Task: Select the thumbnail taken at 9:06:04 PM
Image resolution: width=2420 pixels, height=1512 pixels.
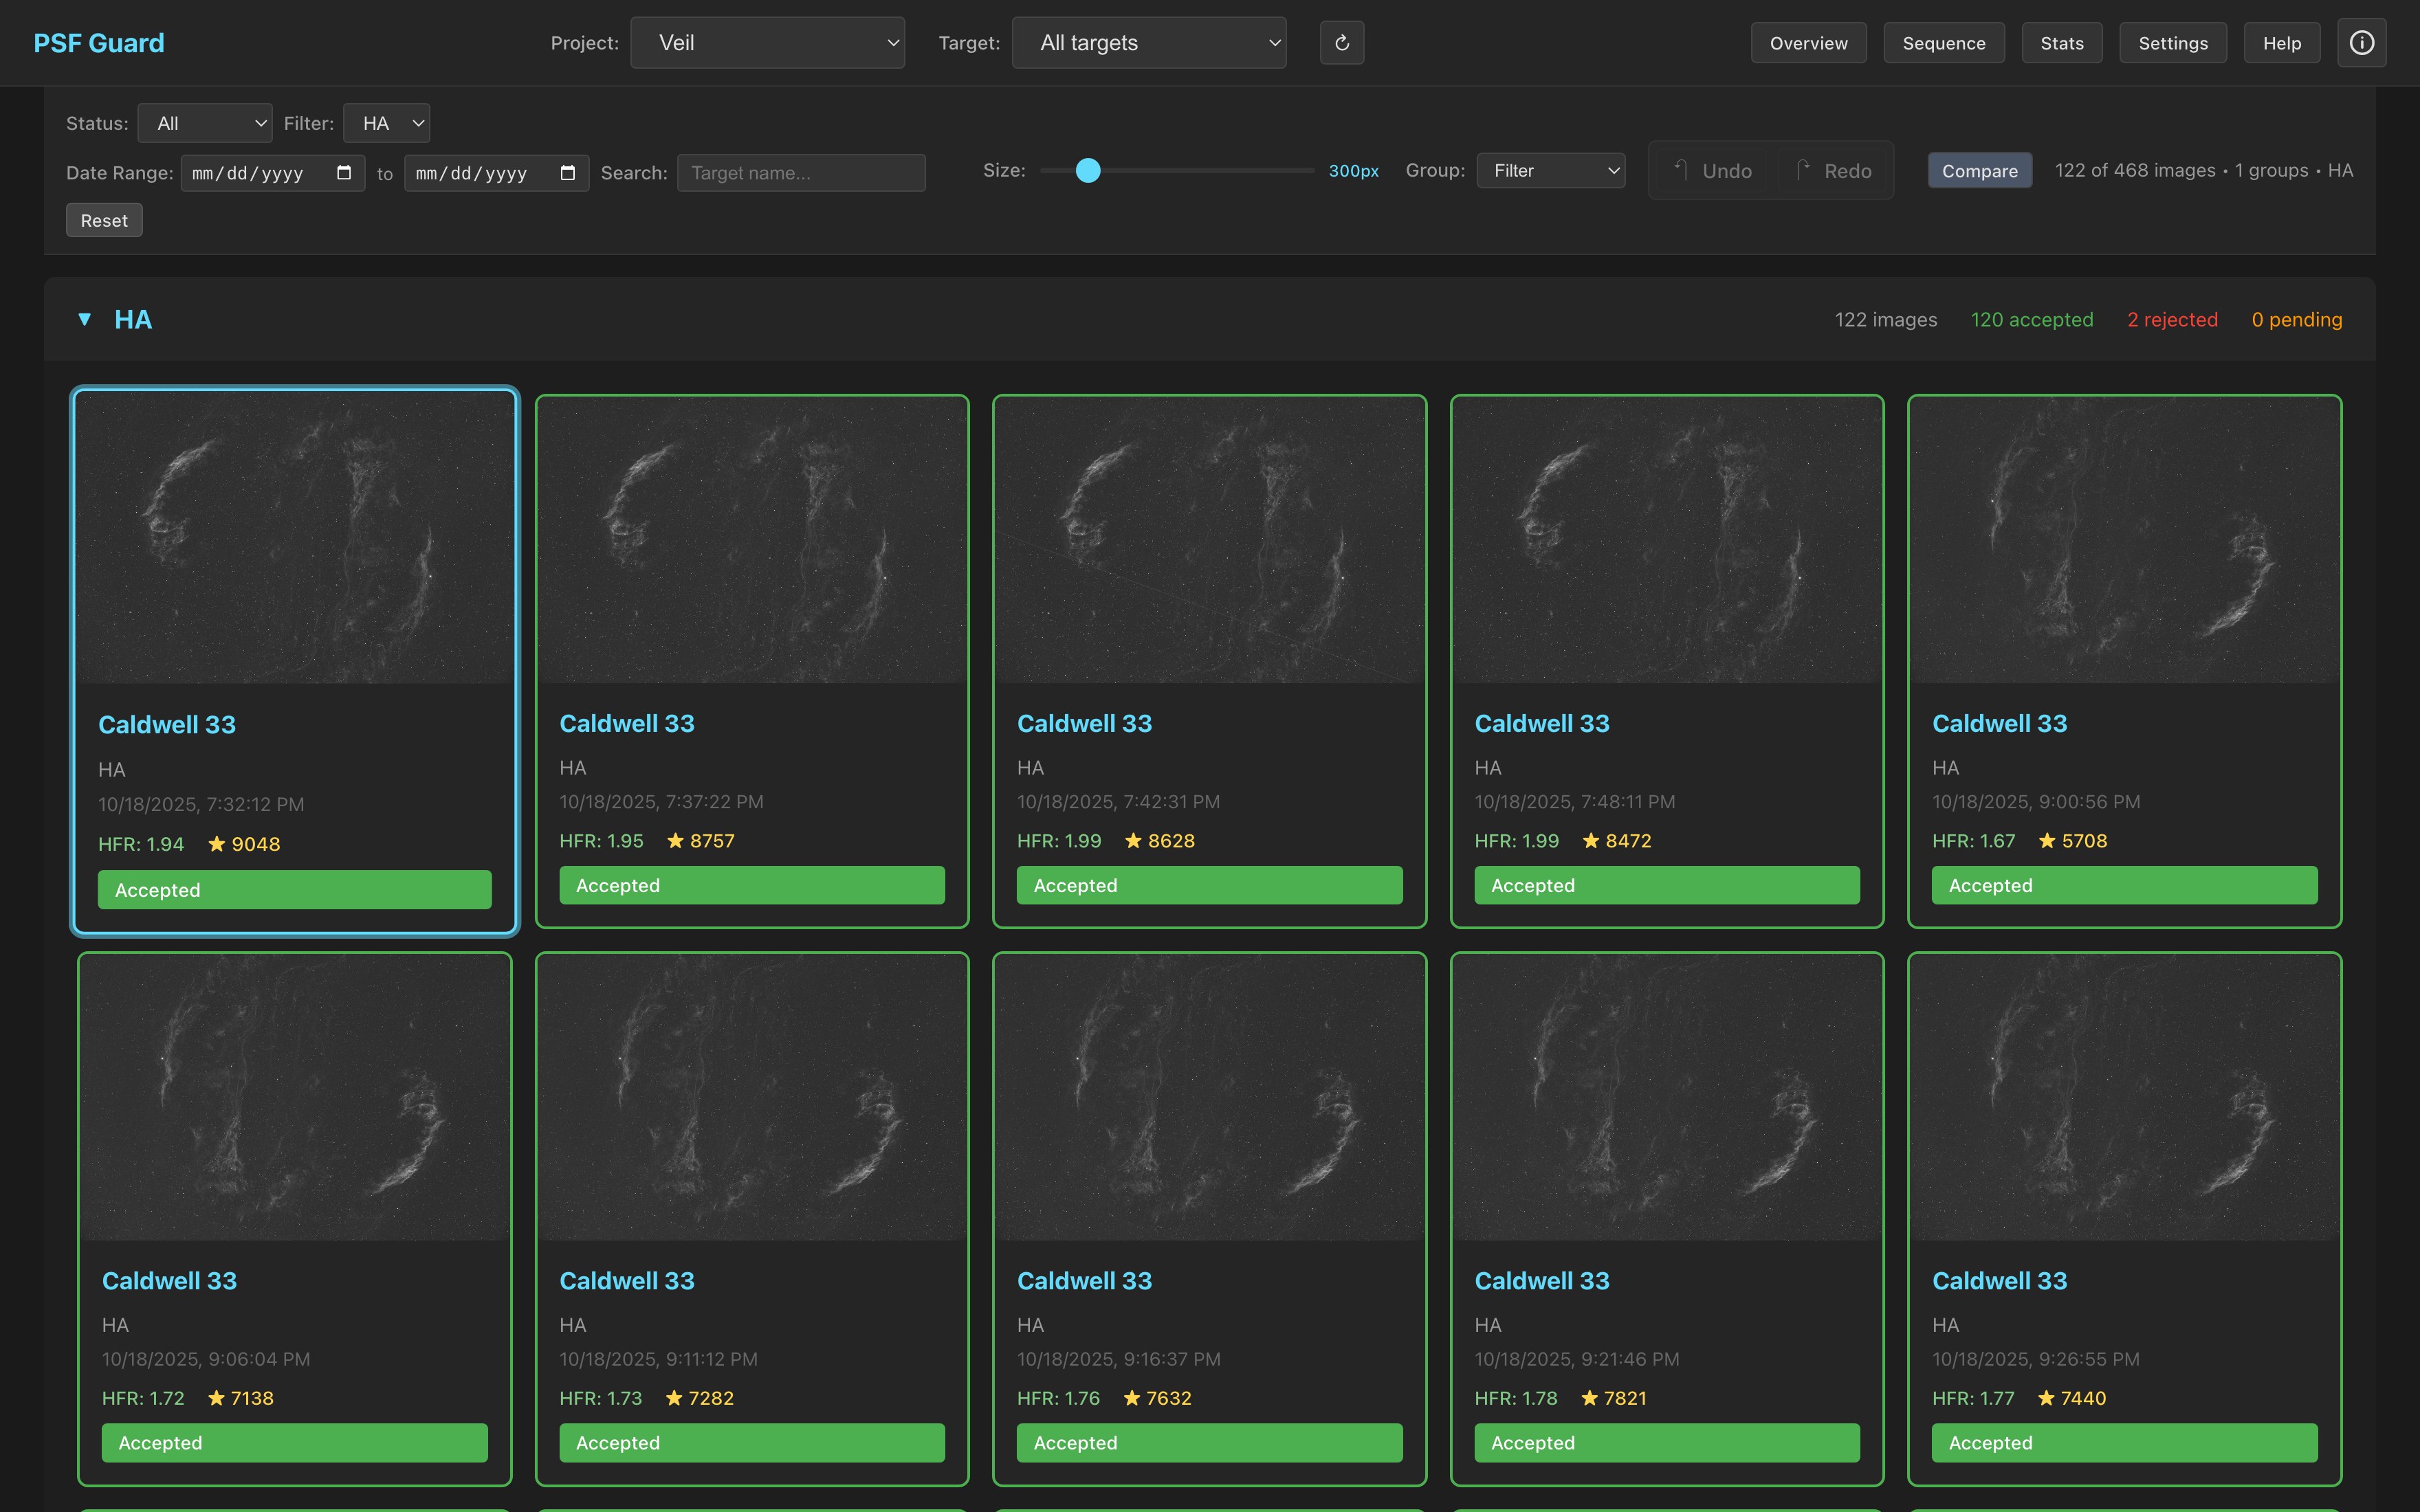Action: pos(295,1098)
